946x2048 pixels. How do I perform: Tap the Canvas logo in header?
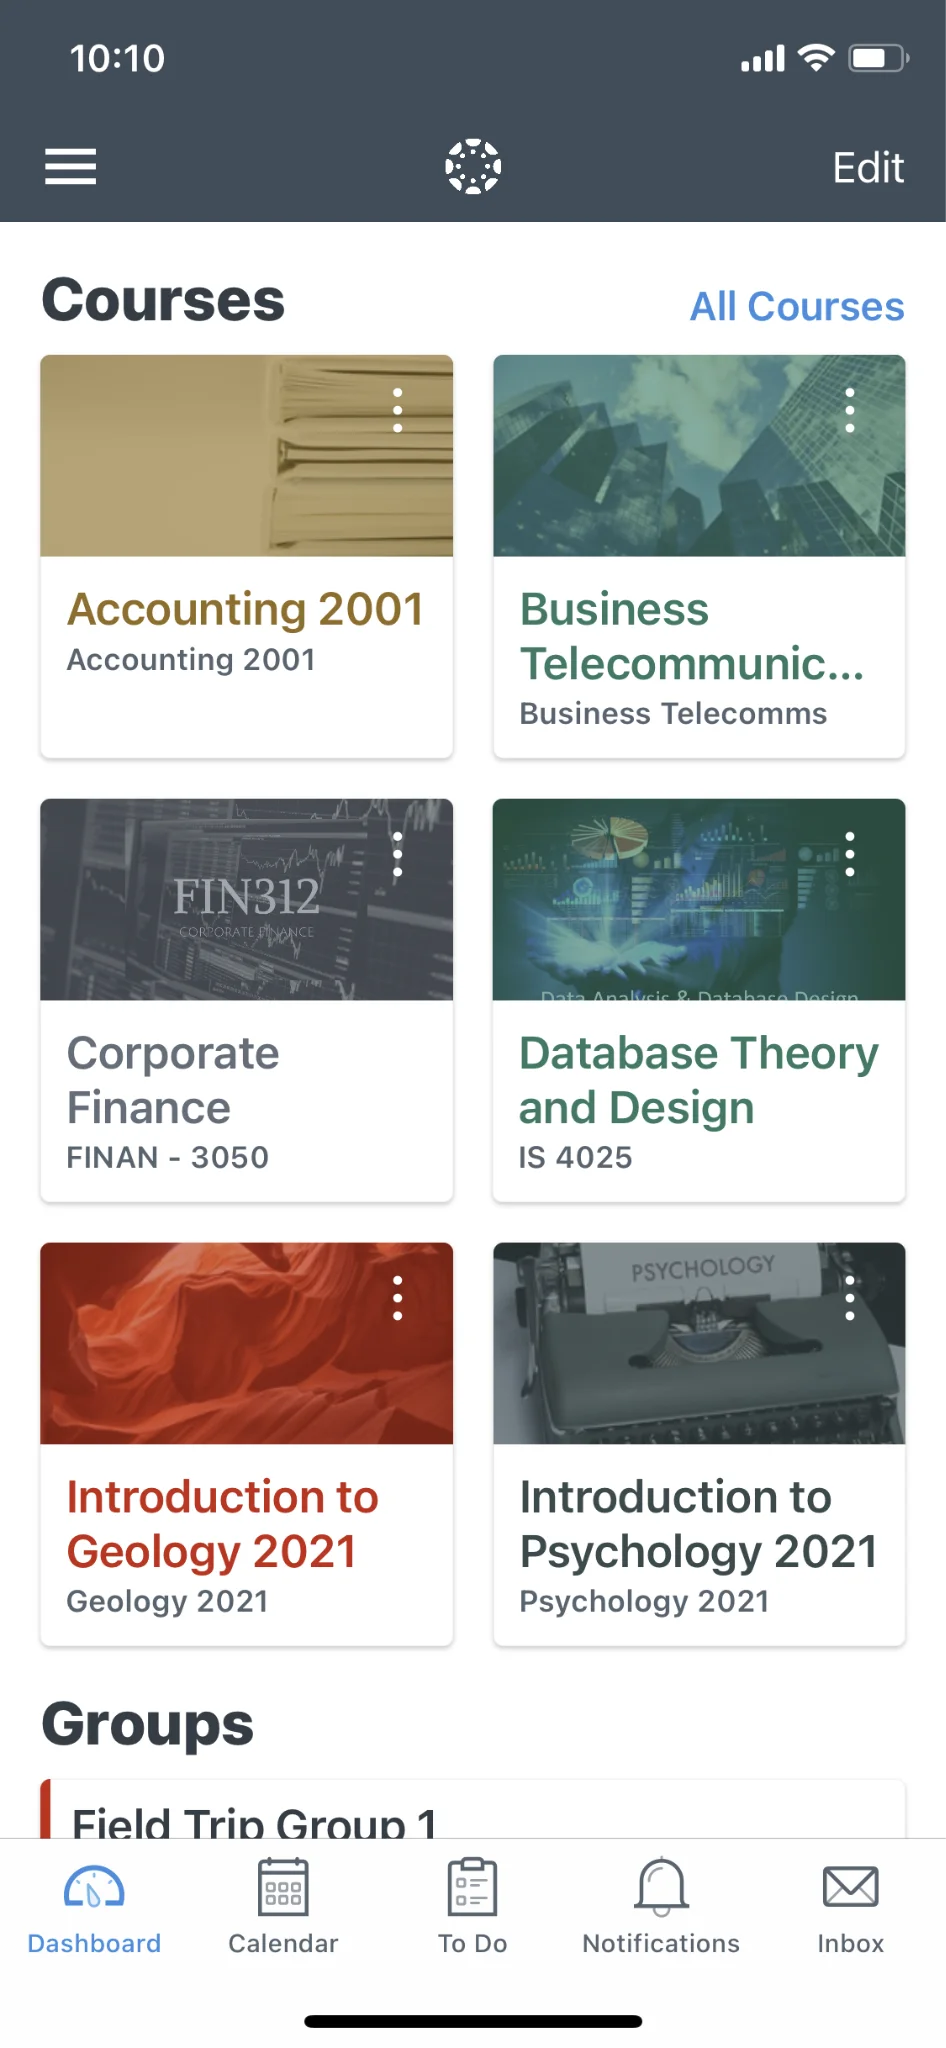coord(473,166)
